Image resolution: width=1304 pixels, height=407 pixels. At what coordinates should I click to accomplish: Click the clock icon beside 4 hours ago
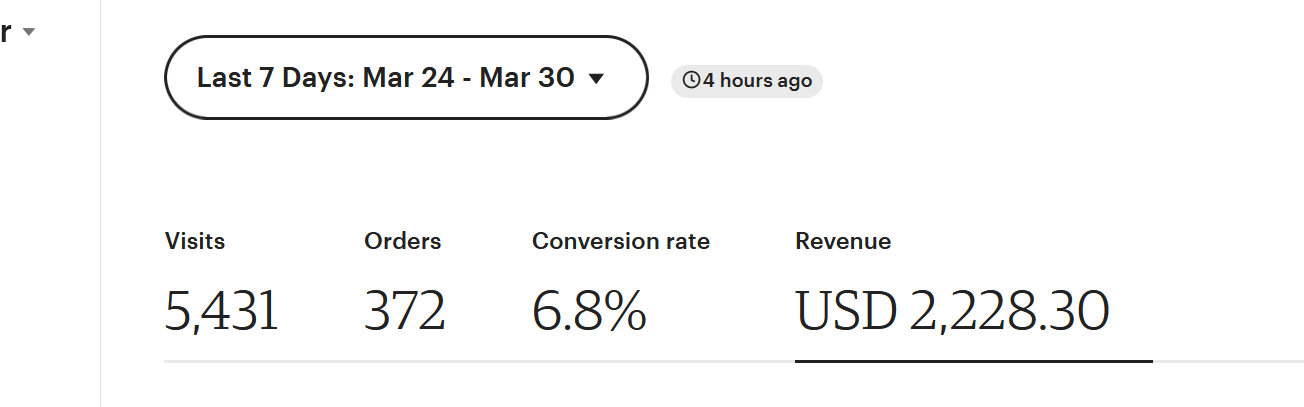coord(691,81)
